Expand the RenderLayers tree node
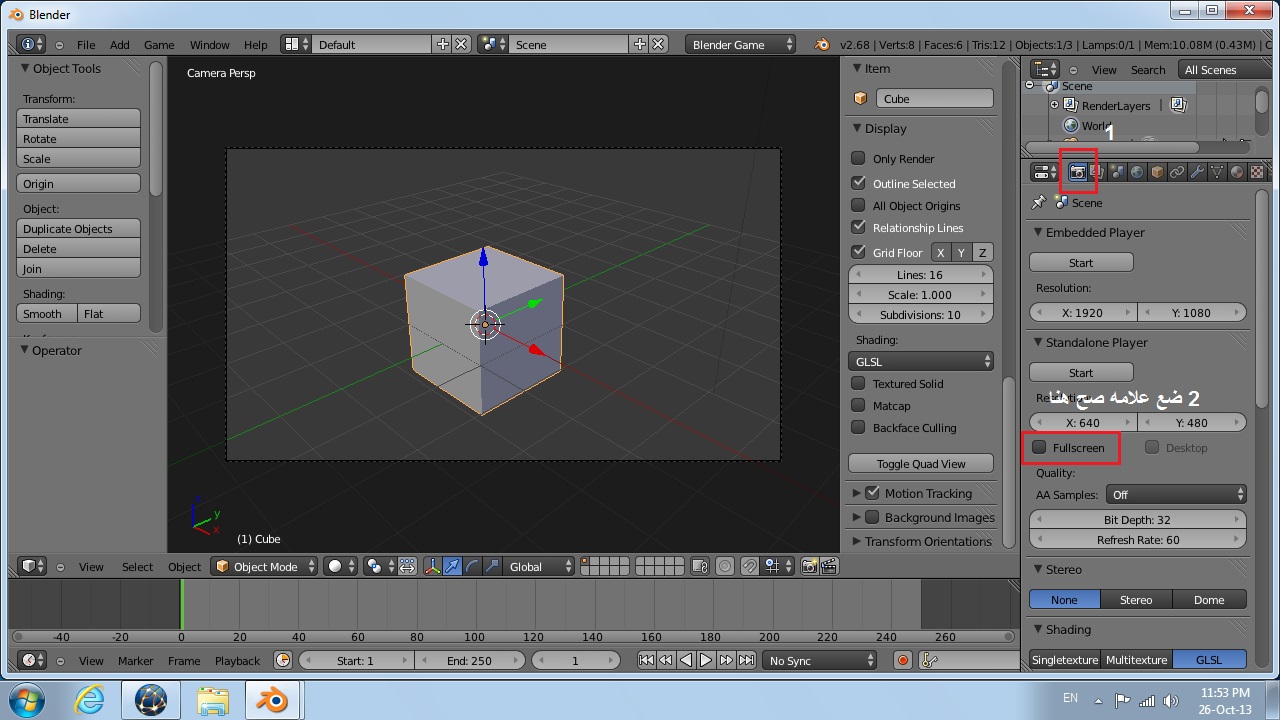This screenshot has width=1280, height=720. point(1054,105)
